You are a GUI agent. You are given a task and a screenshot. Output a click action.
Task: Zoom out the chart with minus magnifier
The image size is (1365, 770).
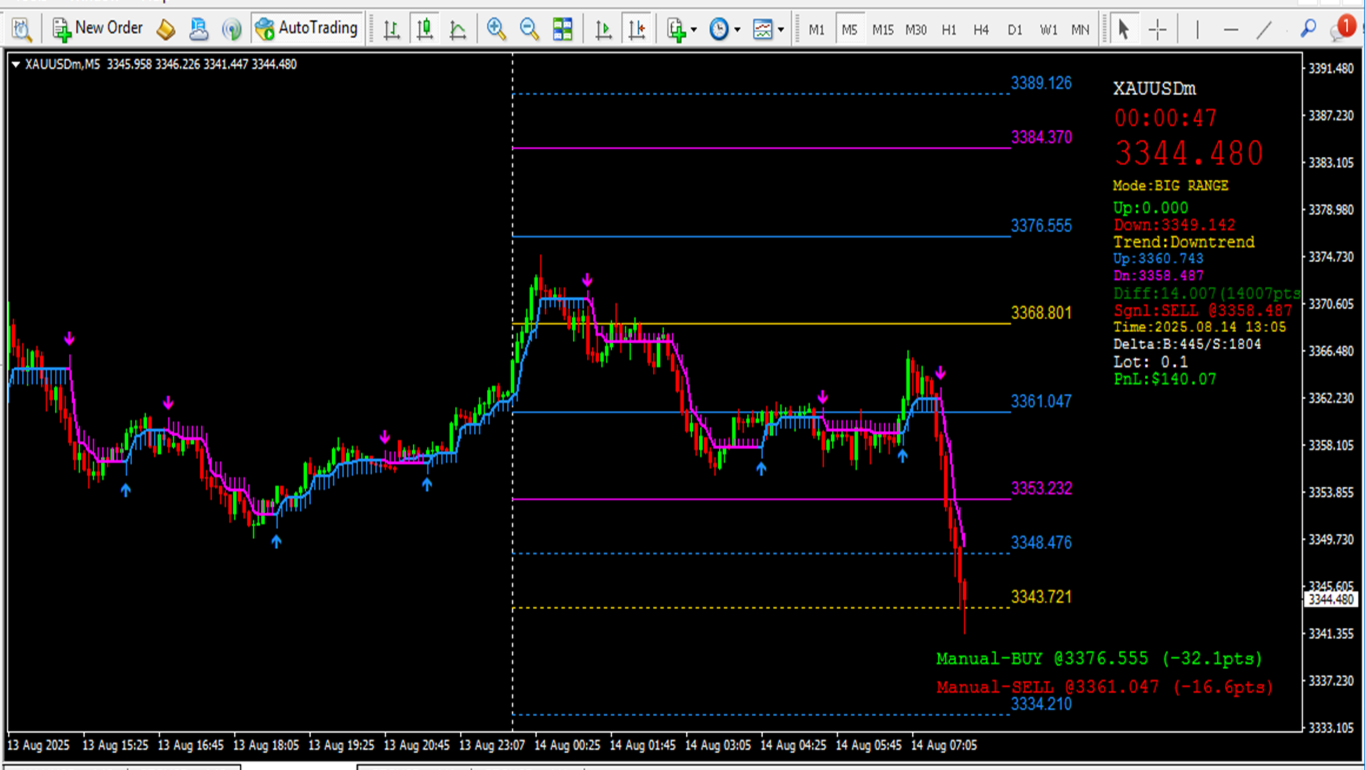(x=529, y=29)
